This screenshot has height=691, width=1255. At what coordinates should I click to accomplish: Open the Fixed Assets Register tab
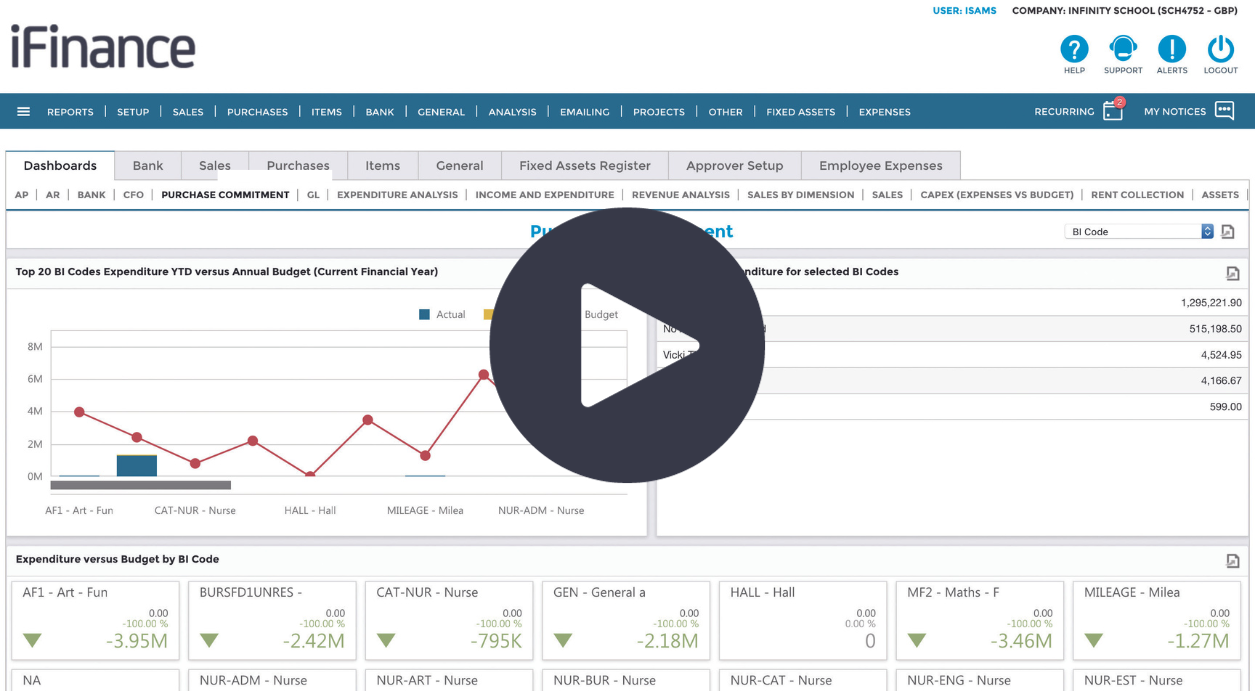[584, 165]
